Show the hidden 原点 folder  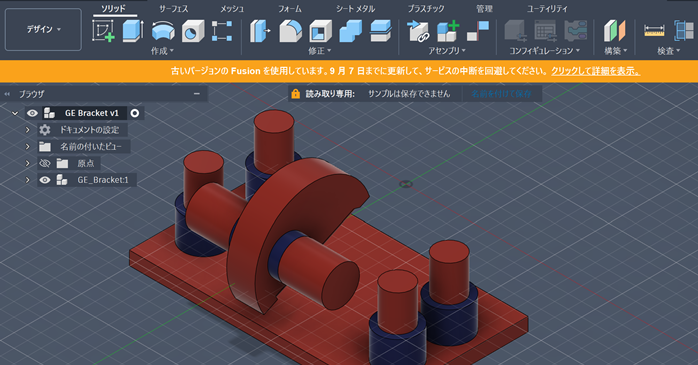(x=45, y=163)
